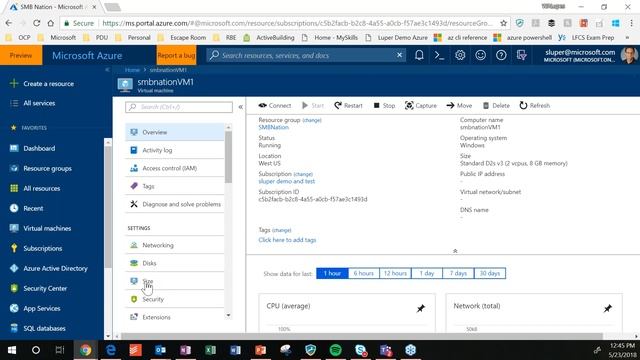The width and height of the screenshot is (640, 360).
Task: Open All resources in sidebar
Action: point(42,188)
